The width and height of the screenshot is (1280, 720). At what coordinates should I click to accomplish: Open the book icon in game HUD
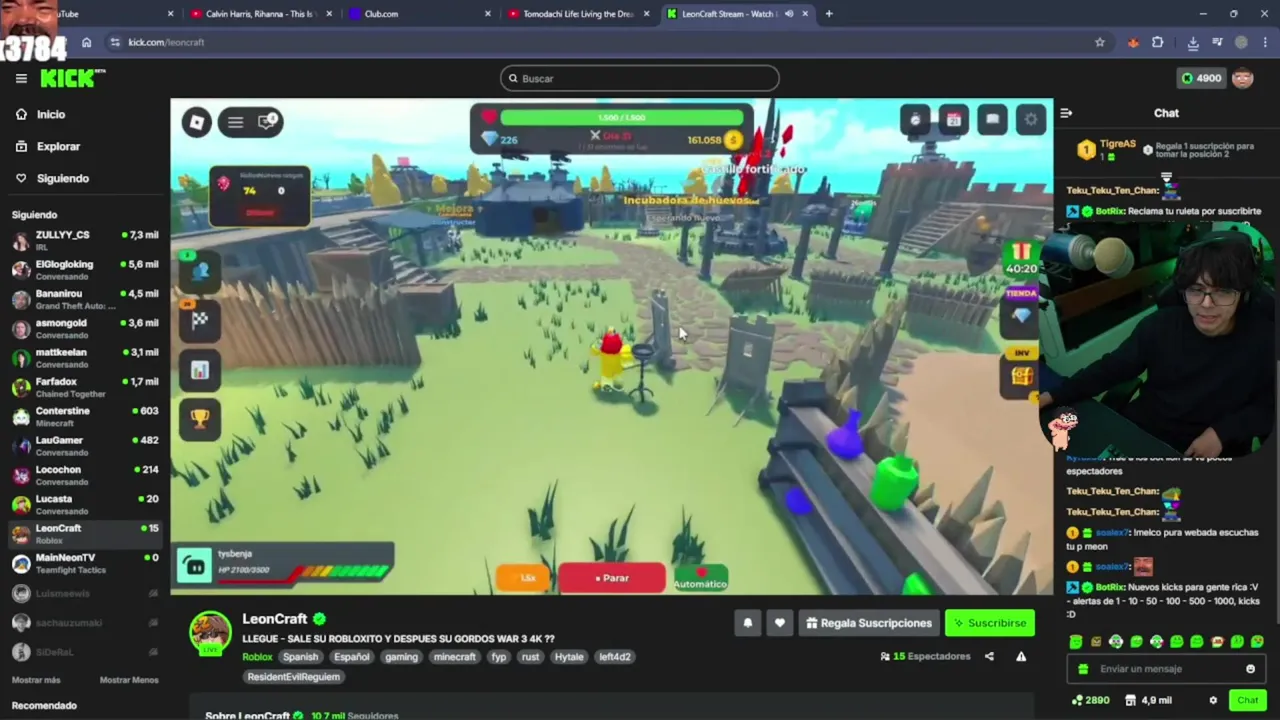coord(992,120)
